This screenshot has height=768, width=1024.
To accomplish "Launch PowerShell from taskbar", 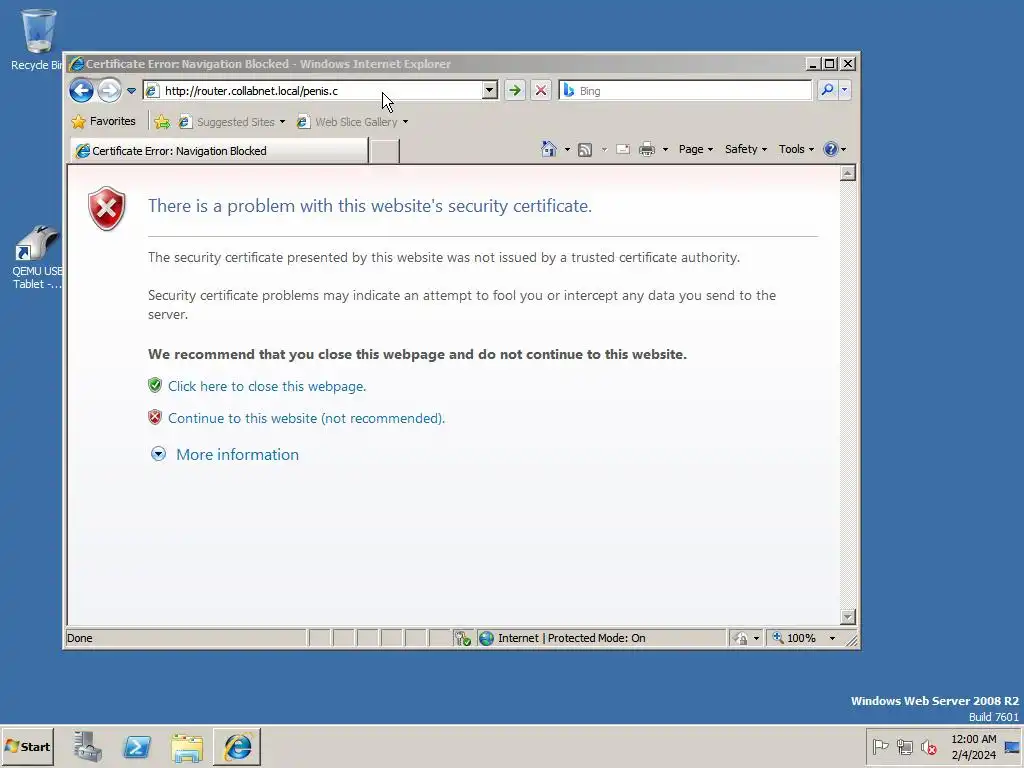I will pyautogui.click(x=137, y=746).
